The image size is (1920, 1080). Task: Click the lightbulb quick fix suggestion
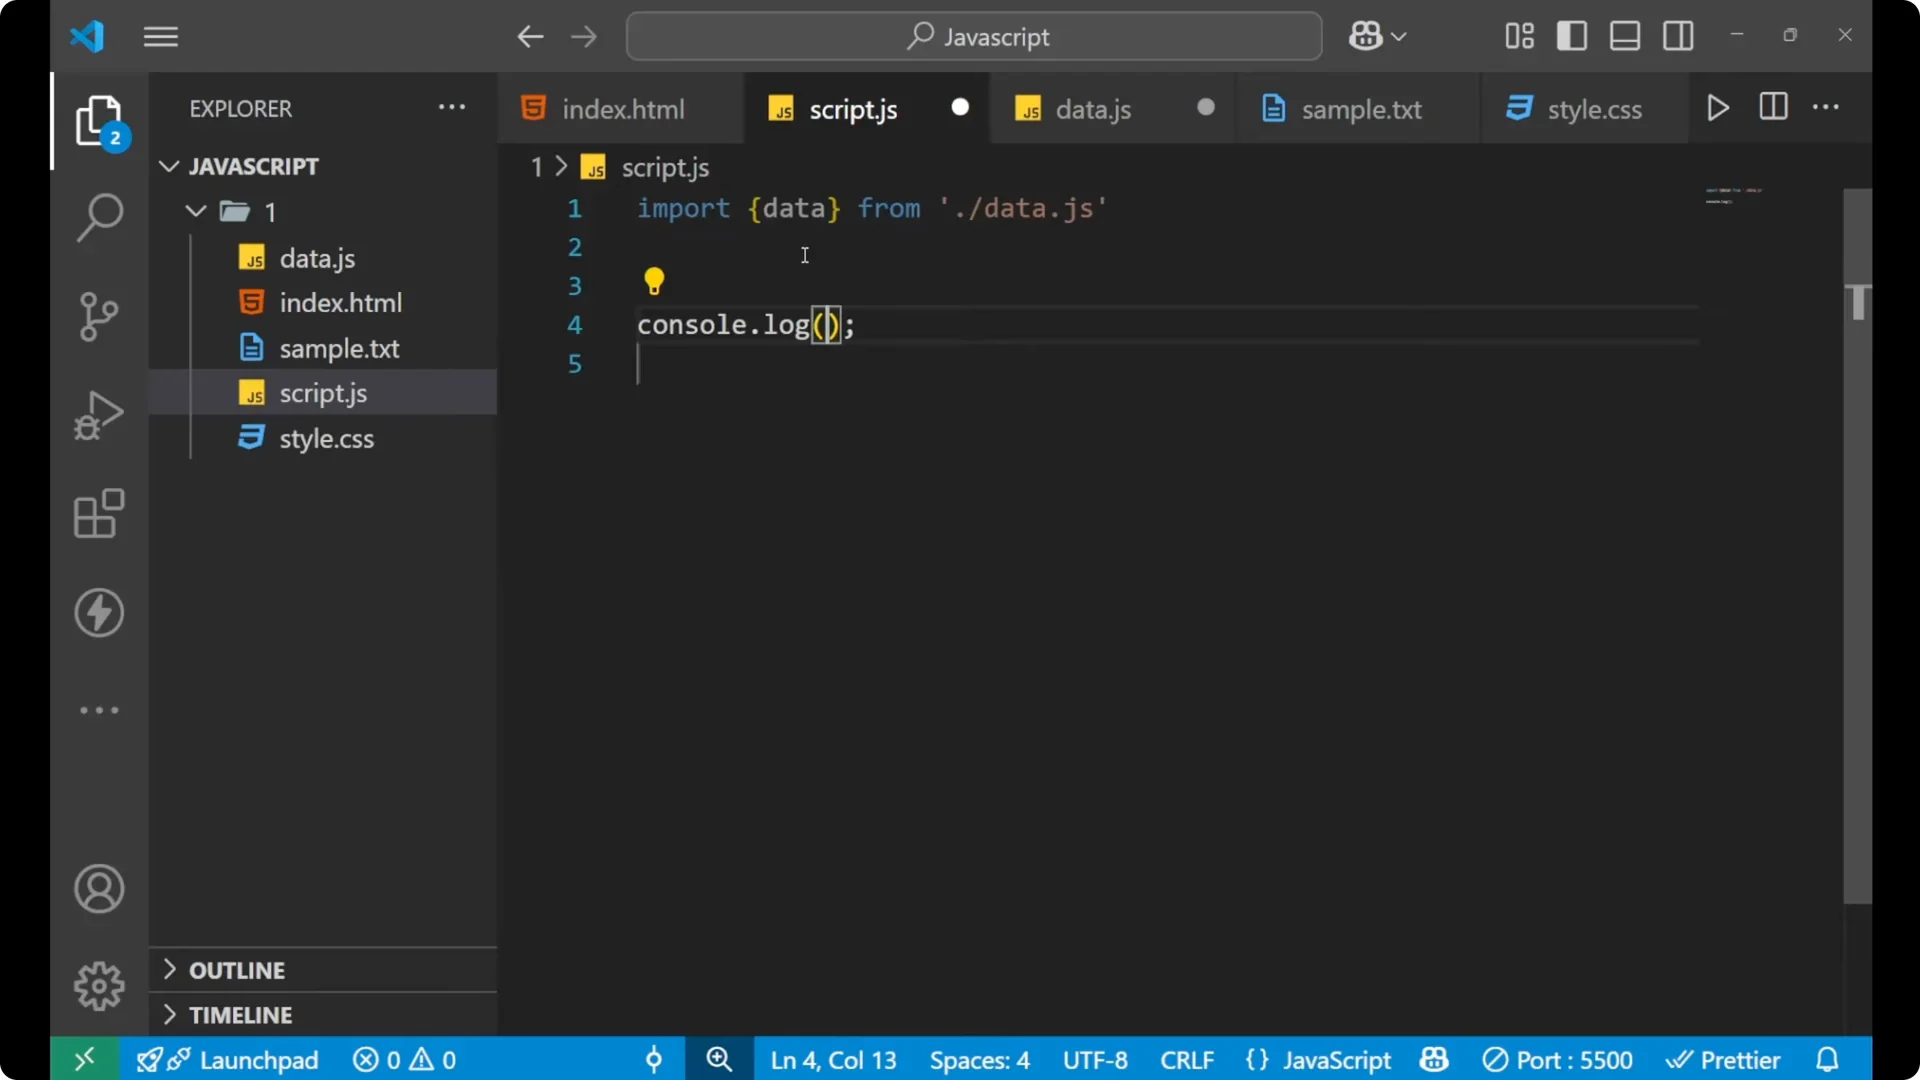654,281
